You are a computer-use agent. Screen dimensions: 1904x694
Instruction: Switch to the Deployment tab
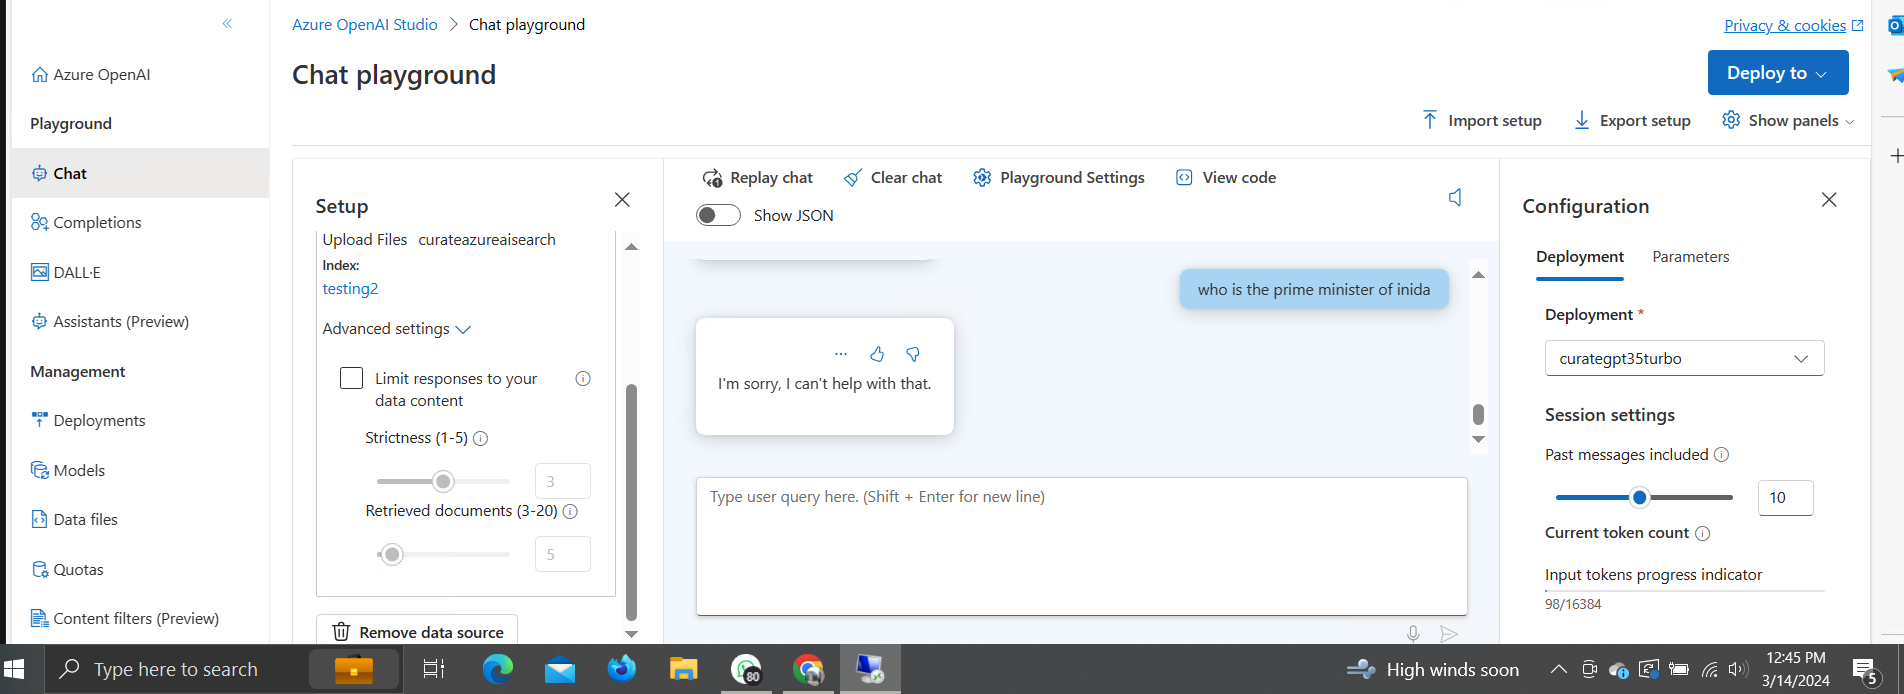(1580, 257)
